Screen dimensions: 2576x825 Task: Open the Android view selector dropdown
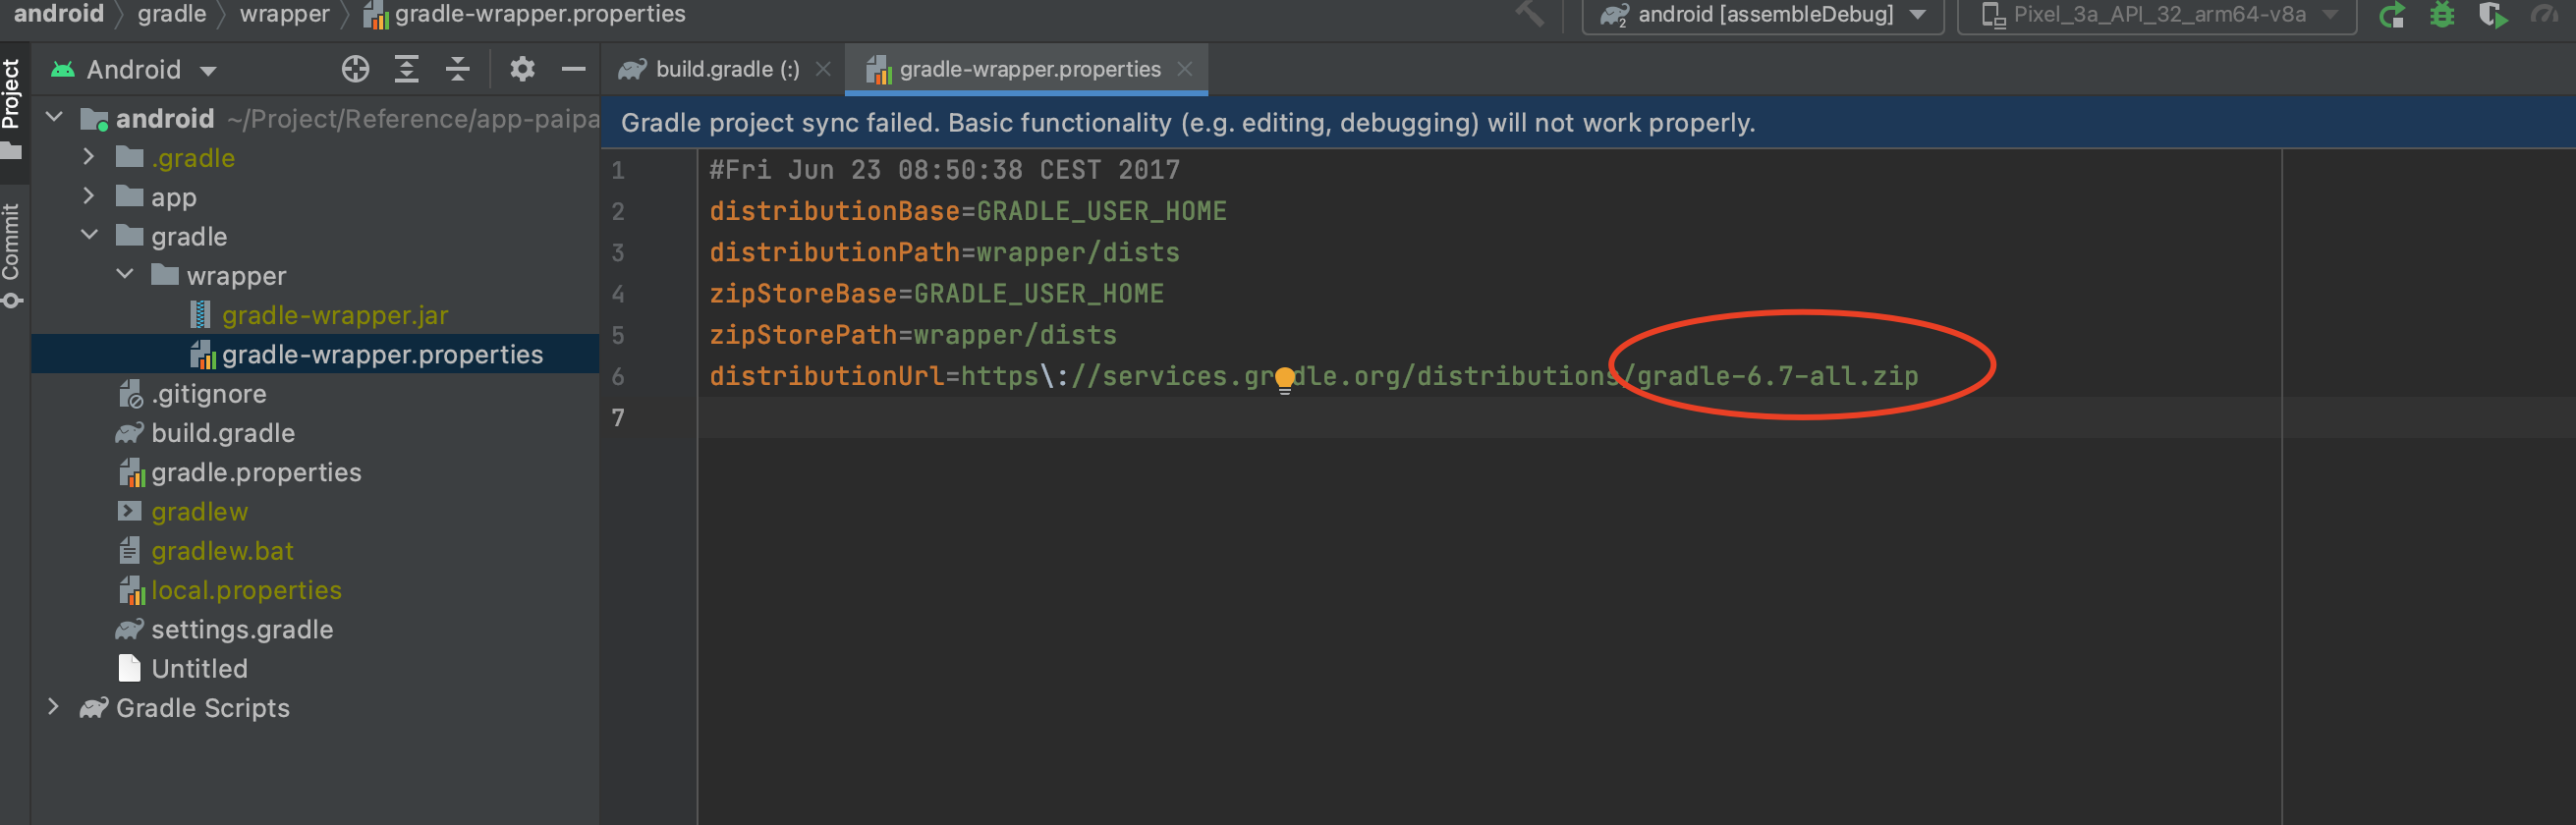pos(136,70)
